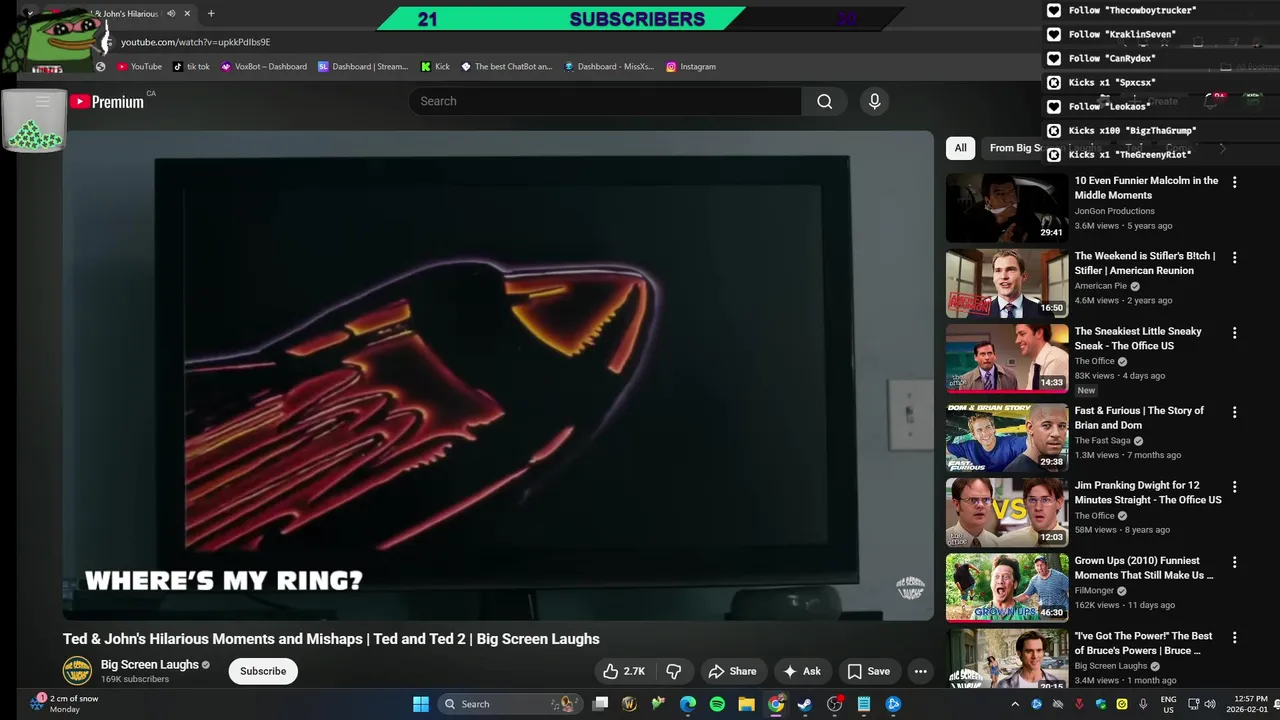1280x720 pixels.
Task: Play The Office Sneaky Sneak thumbnail
Action: click(x=1007, y=358)
